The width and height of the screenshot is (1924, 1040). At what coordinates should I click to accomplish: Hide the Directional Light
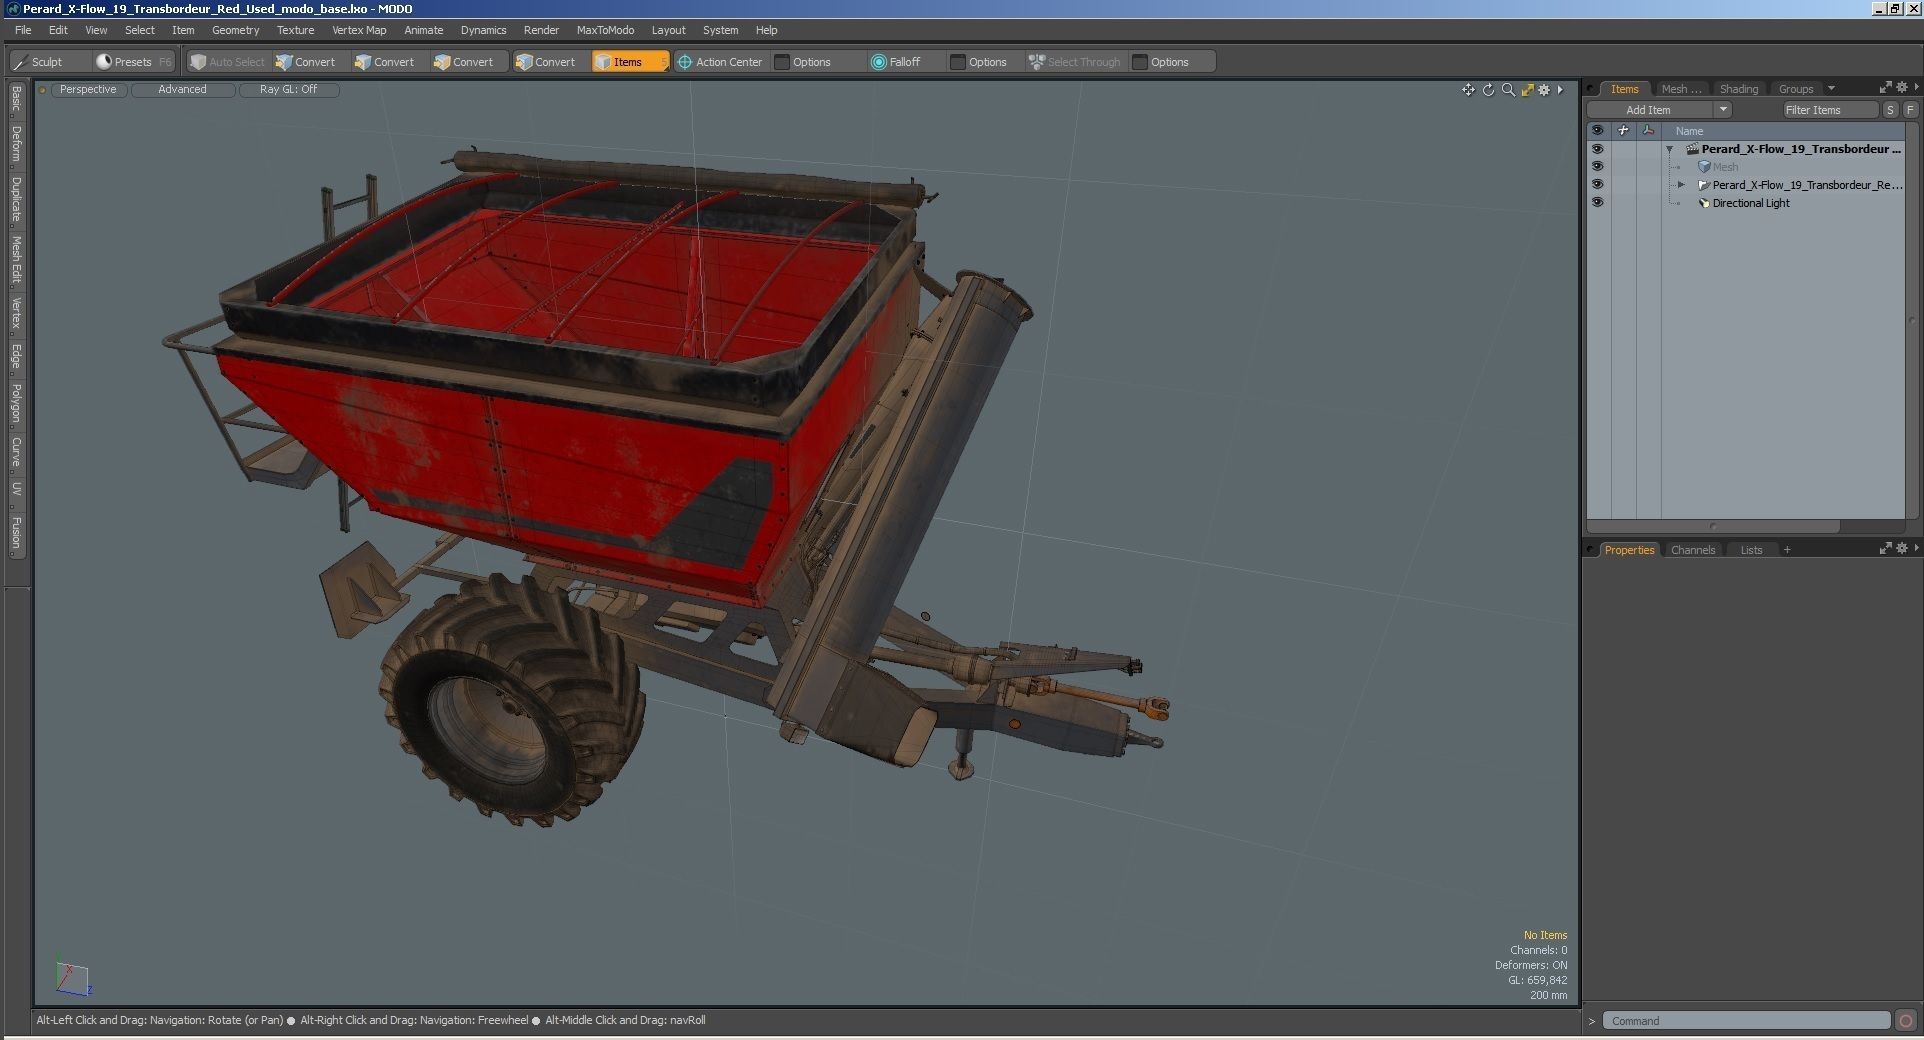pyautogui.click(x=1597, y=203)
